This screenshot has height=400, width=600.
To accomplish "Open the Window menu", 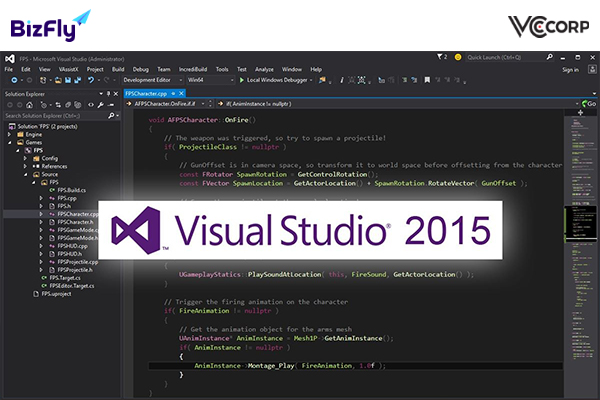I will pyautogui.click(x=292, y=69).
